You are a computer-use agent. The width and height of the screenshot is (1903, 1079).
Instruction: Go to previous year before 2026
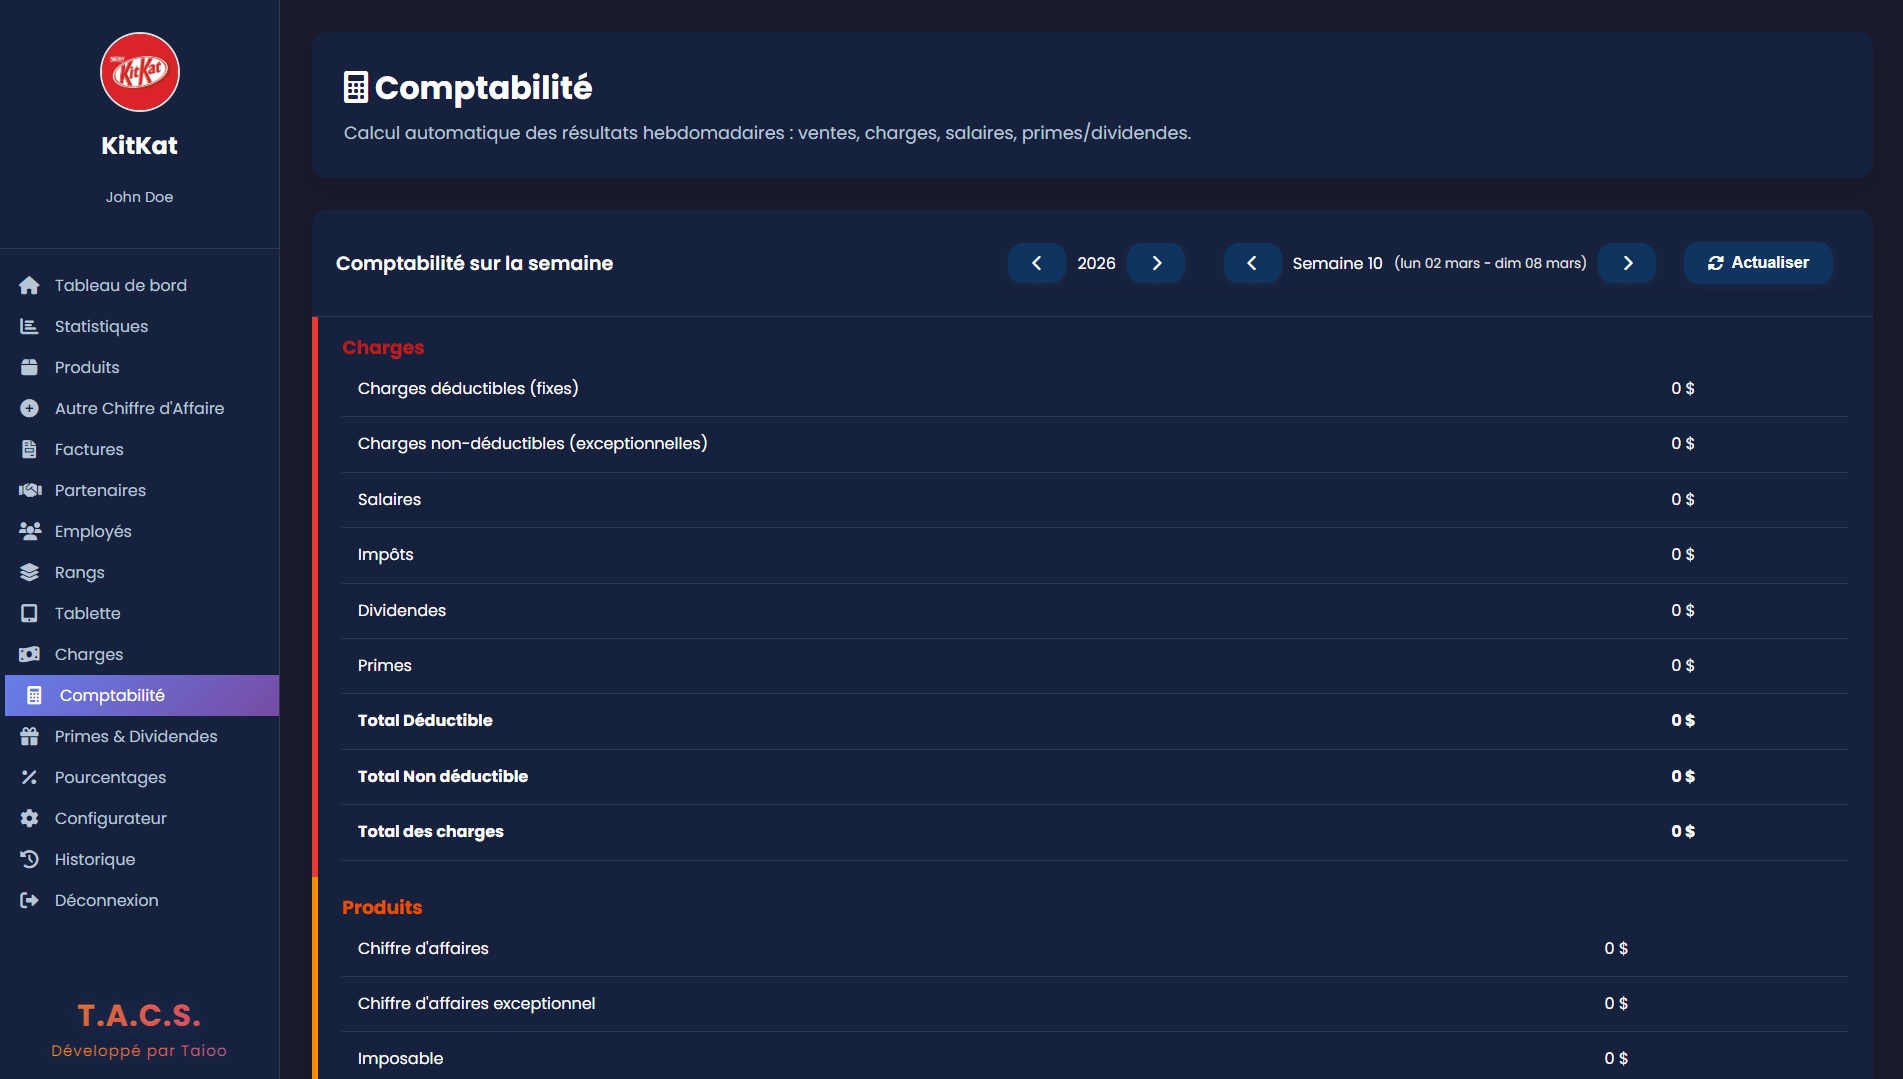pos(1036,263)
